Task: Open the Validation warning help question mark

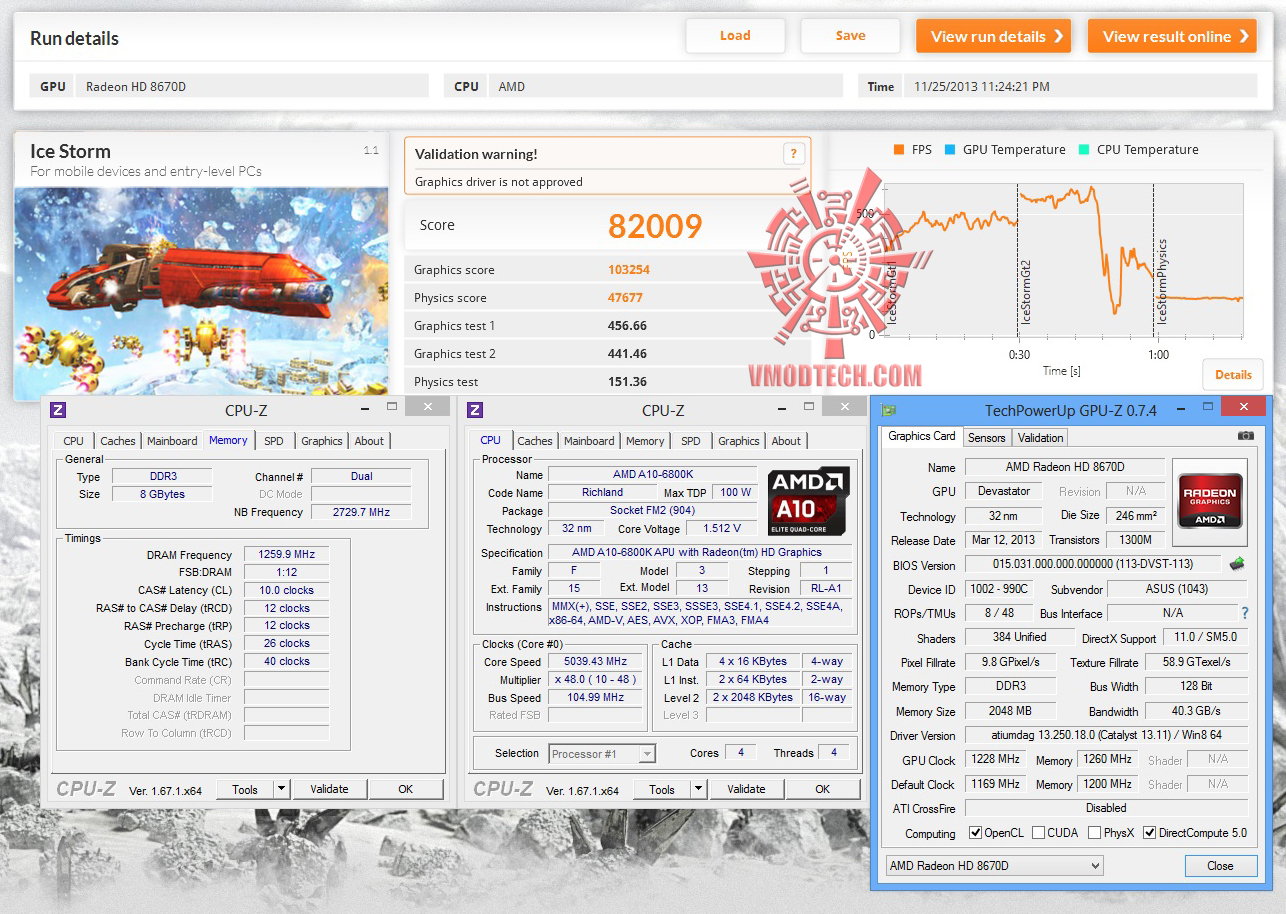Action: [x=793, y=154]
